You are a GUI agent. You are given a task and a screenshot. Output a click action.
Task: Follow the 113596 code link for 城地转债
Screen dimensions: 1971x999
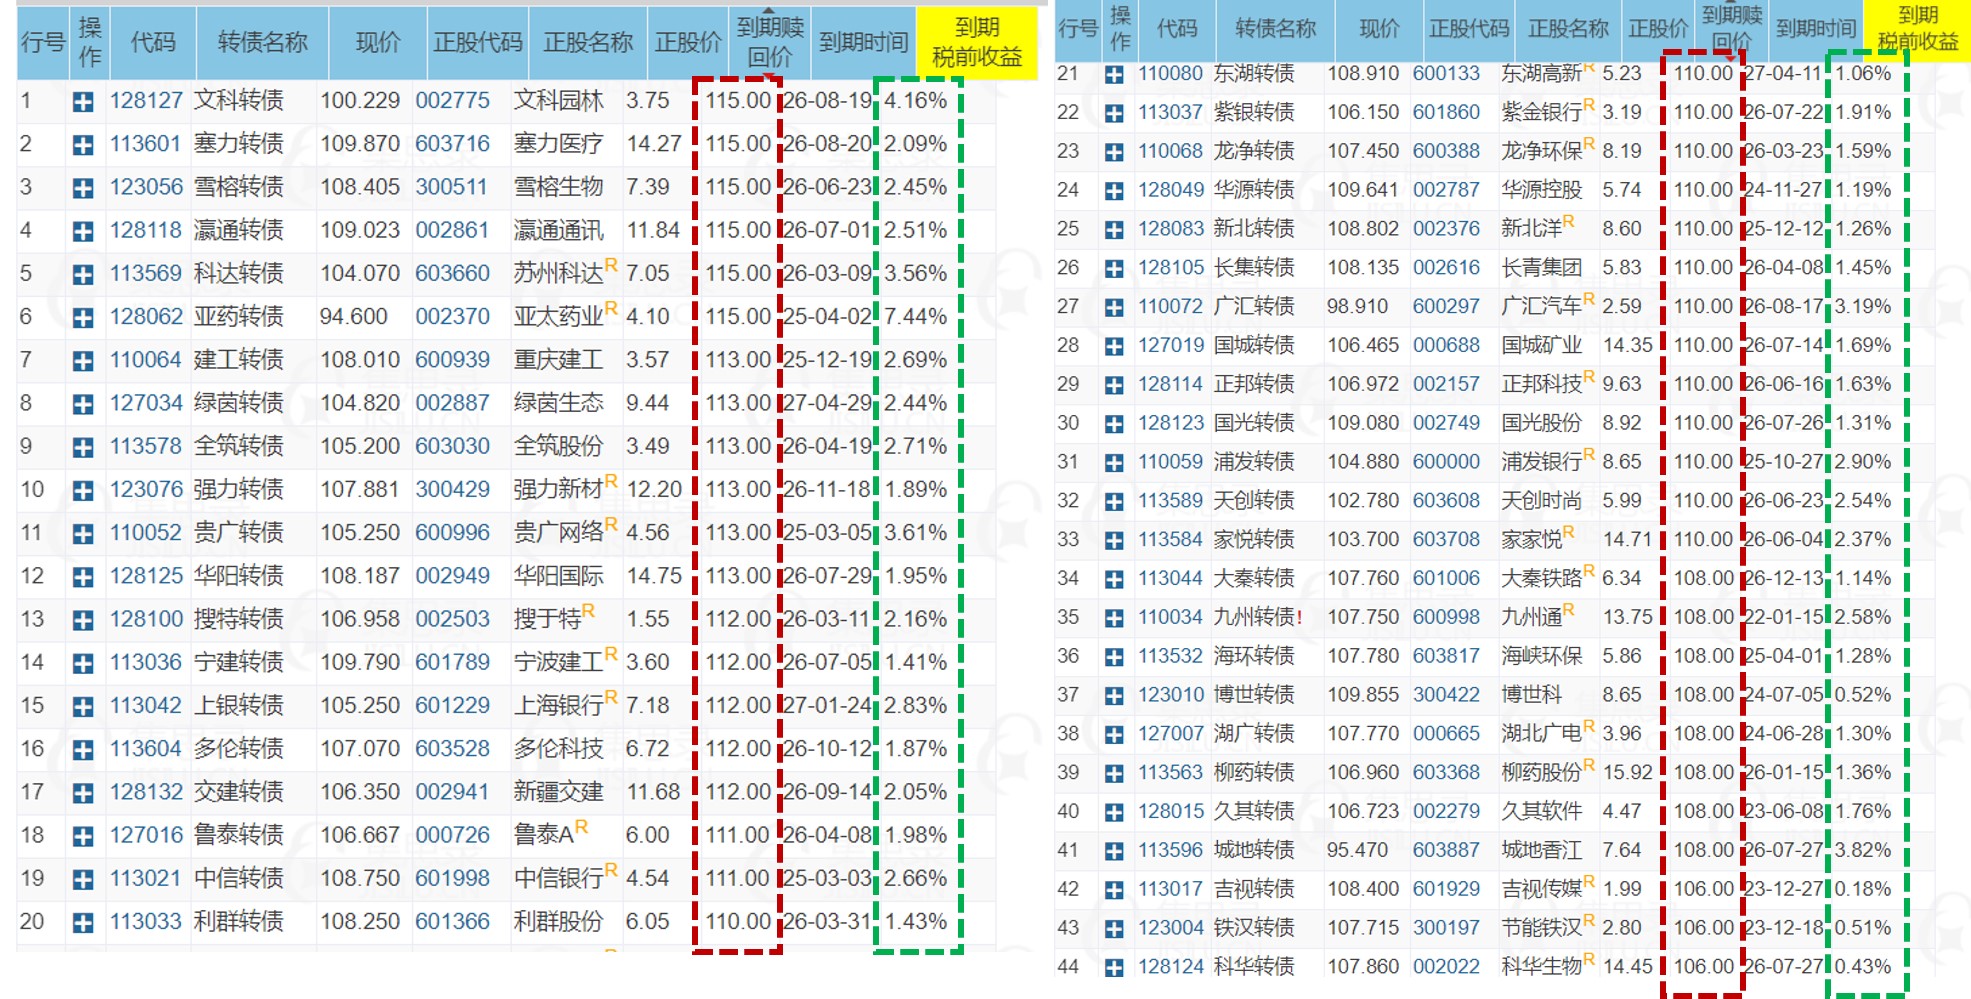pyautogui.click(x=1171, y=850)
